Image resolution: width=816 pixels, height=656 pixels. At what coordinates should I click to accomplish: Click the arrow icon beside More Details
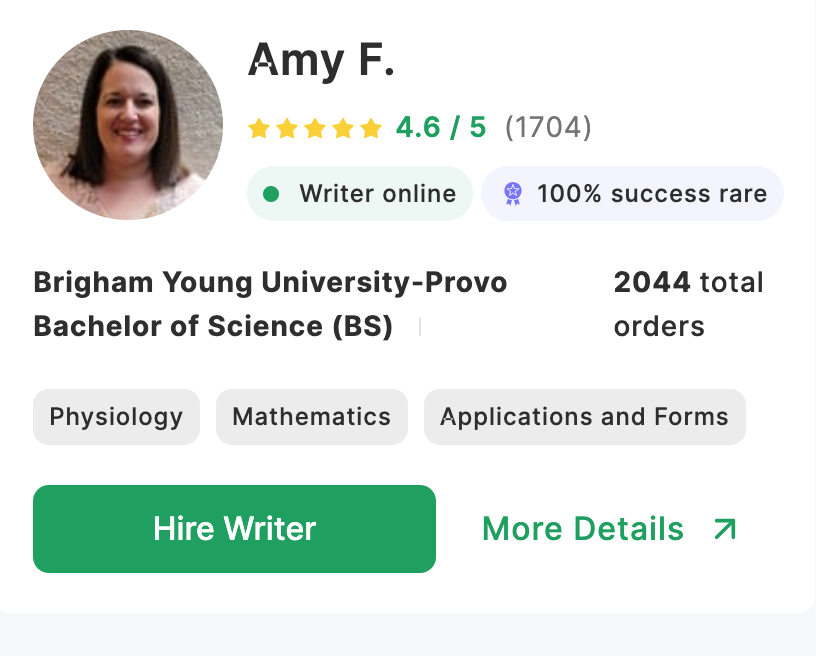click(x=725, y=529)
